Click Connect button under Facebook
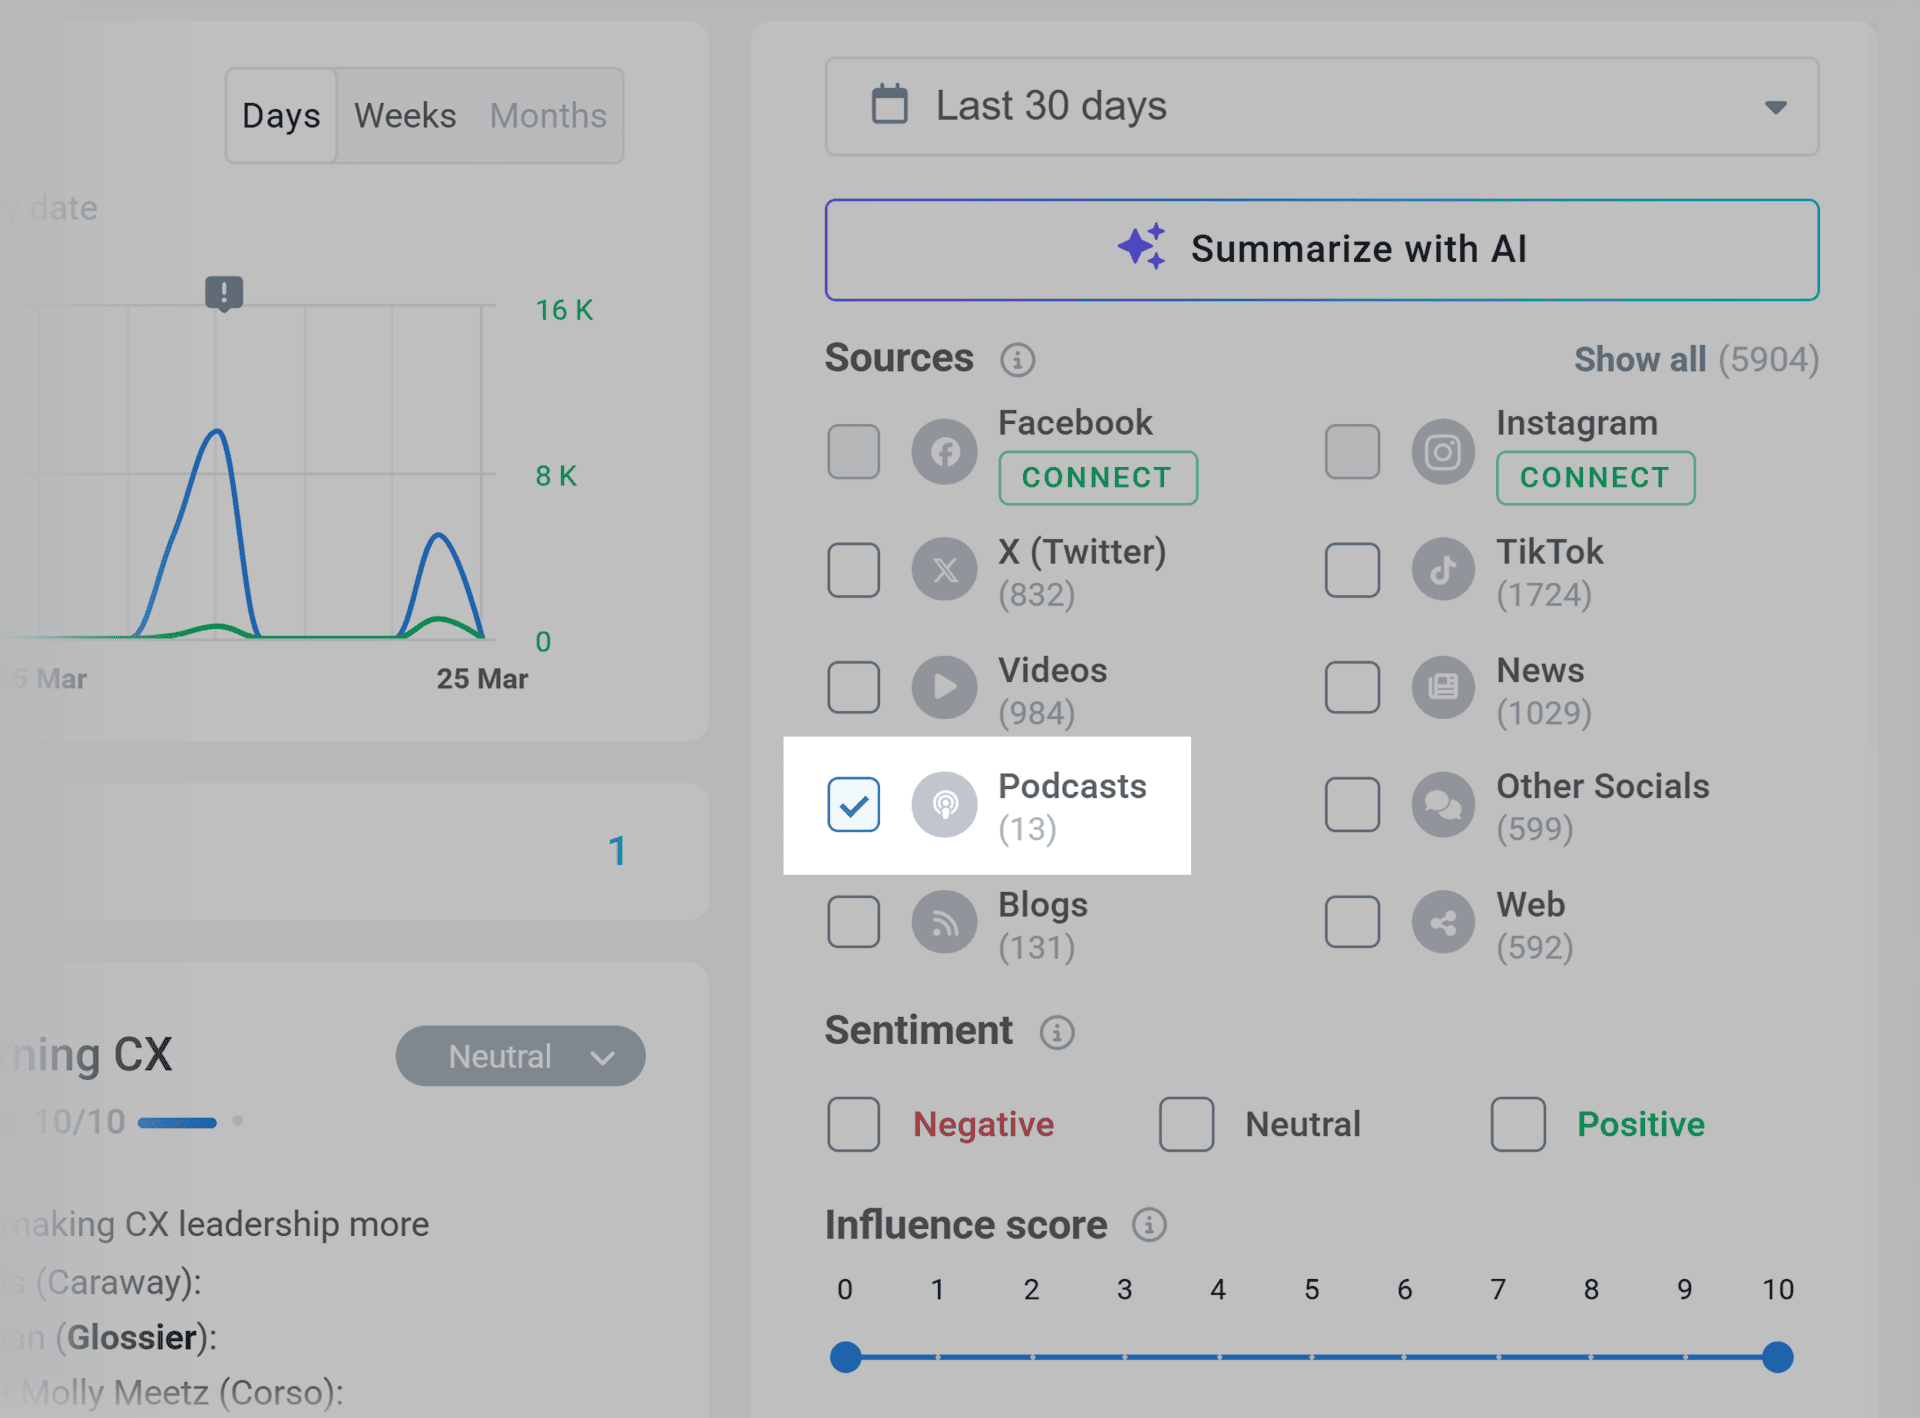The width and height of the screenshot is (1920, 1418). click(1097, 478)
